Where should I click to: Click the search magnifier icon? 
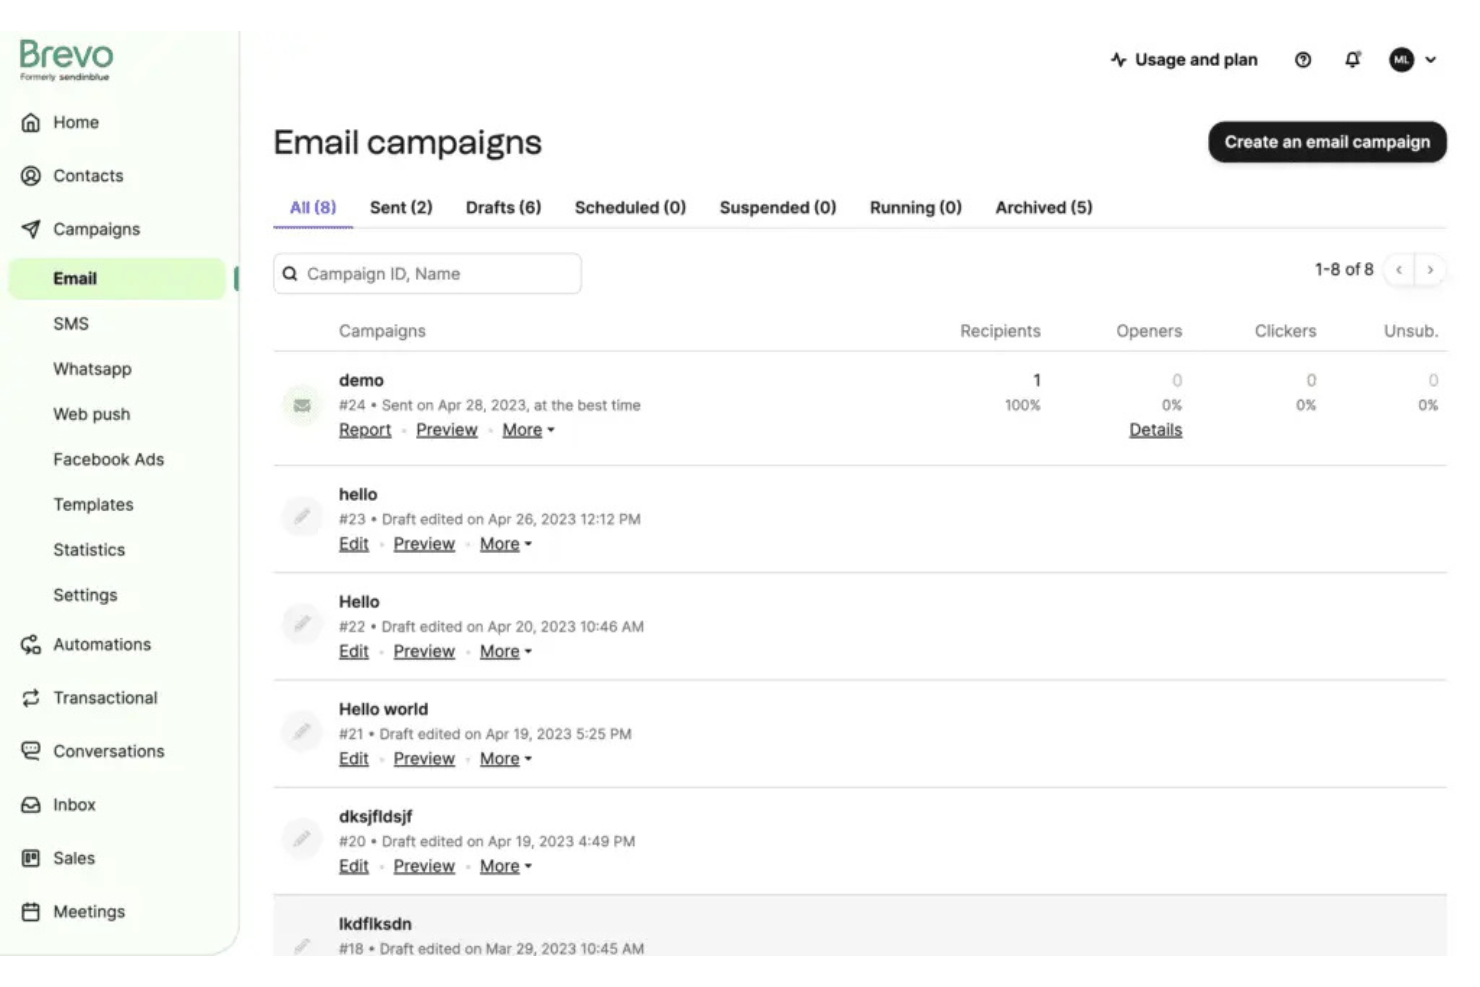tap(290, 274)
